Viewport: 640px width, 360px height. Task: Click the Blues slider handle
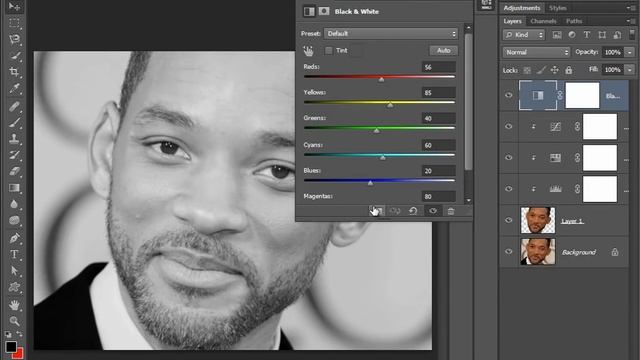tap(370, 183)
